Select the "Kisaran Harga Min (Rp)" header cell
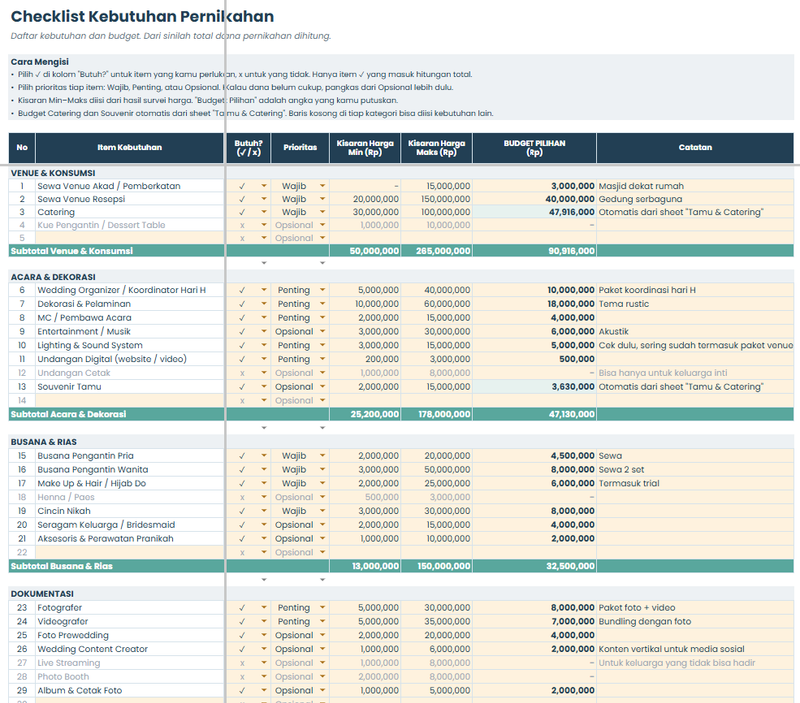Image resolution: width=800 pixels, height=703 pixels. (x=365, y=147)
